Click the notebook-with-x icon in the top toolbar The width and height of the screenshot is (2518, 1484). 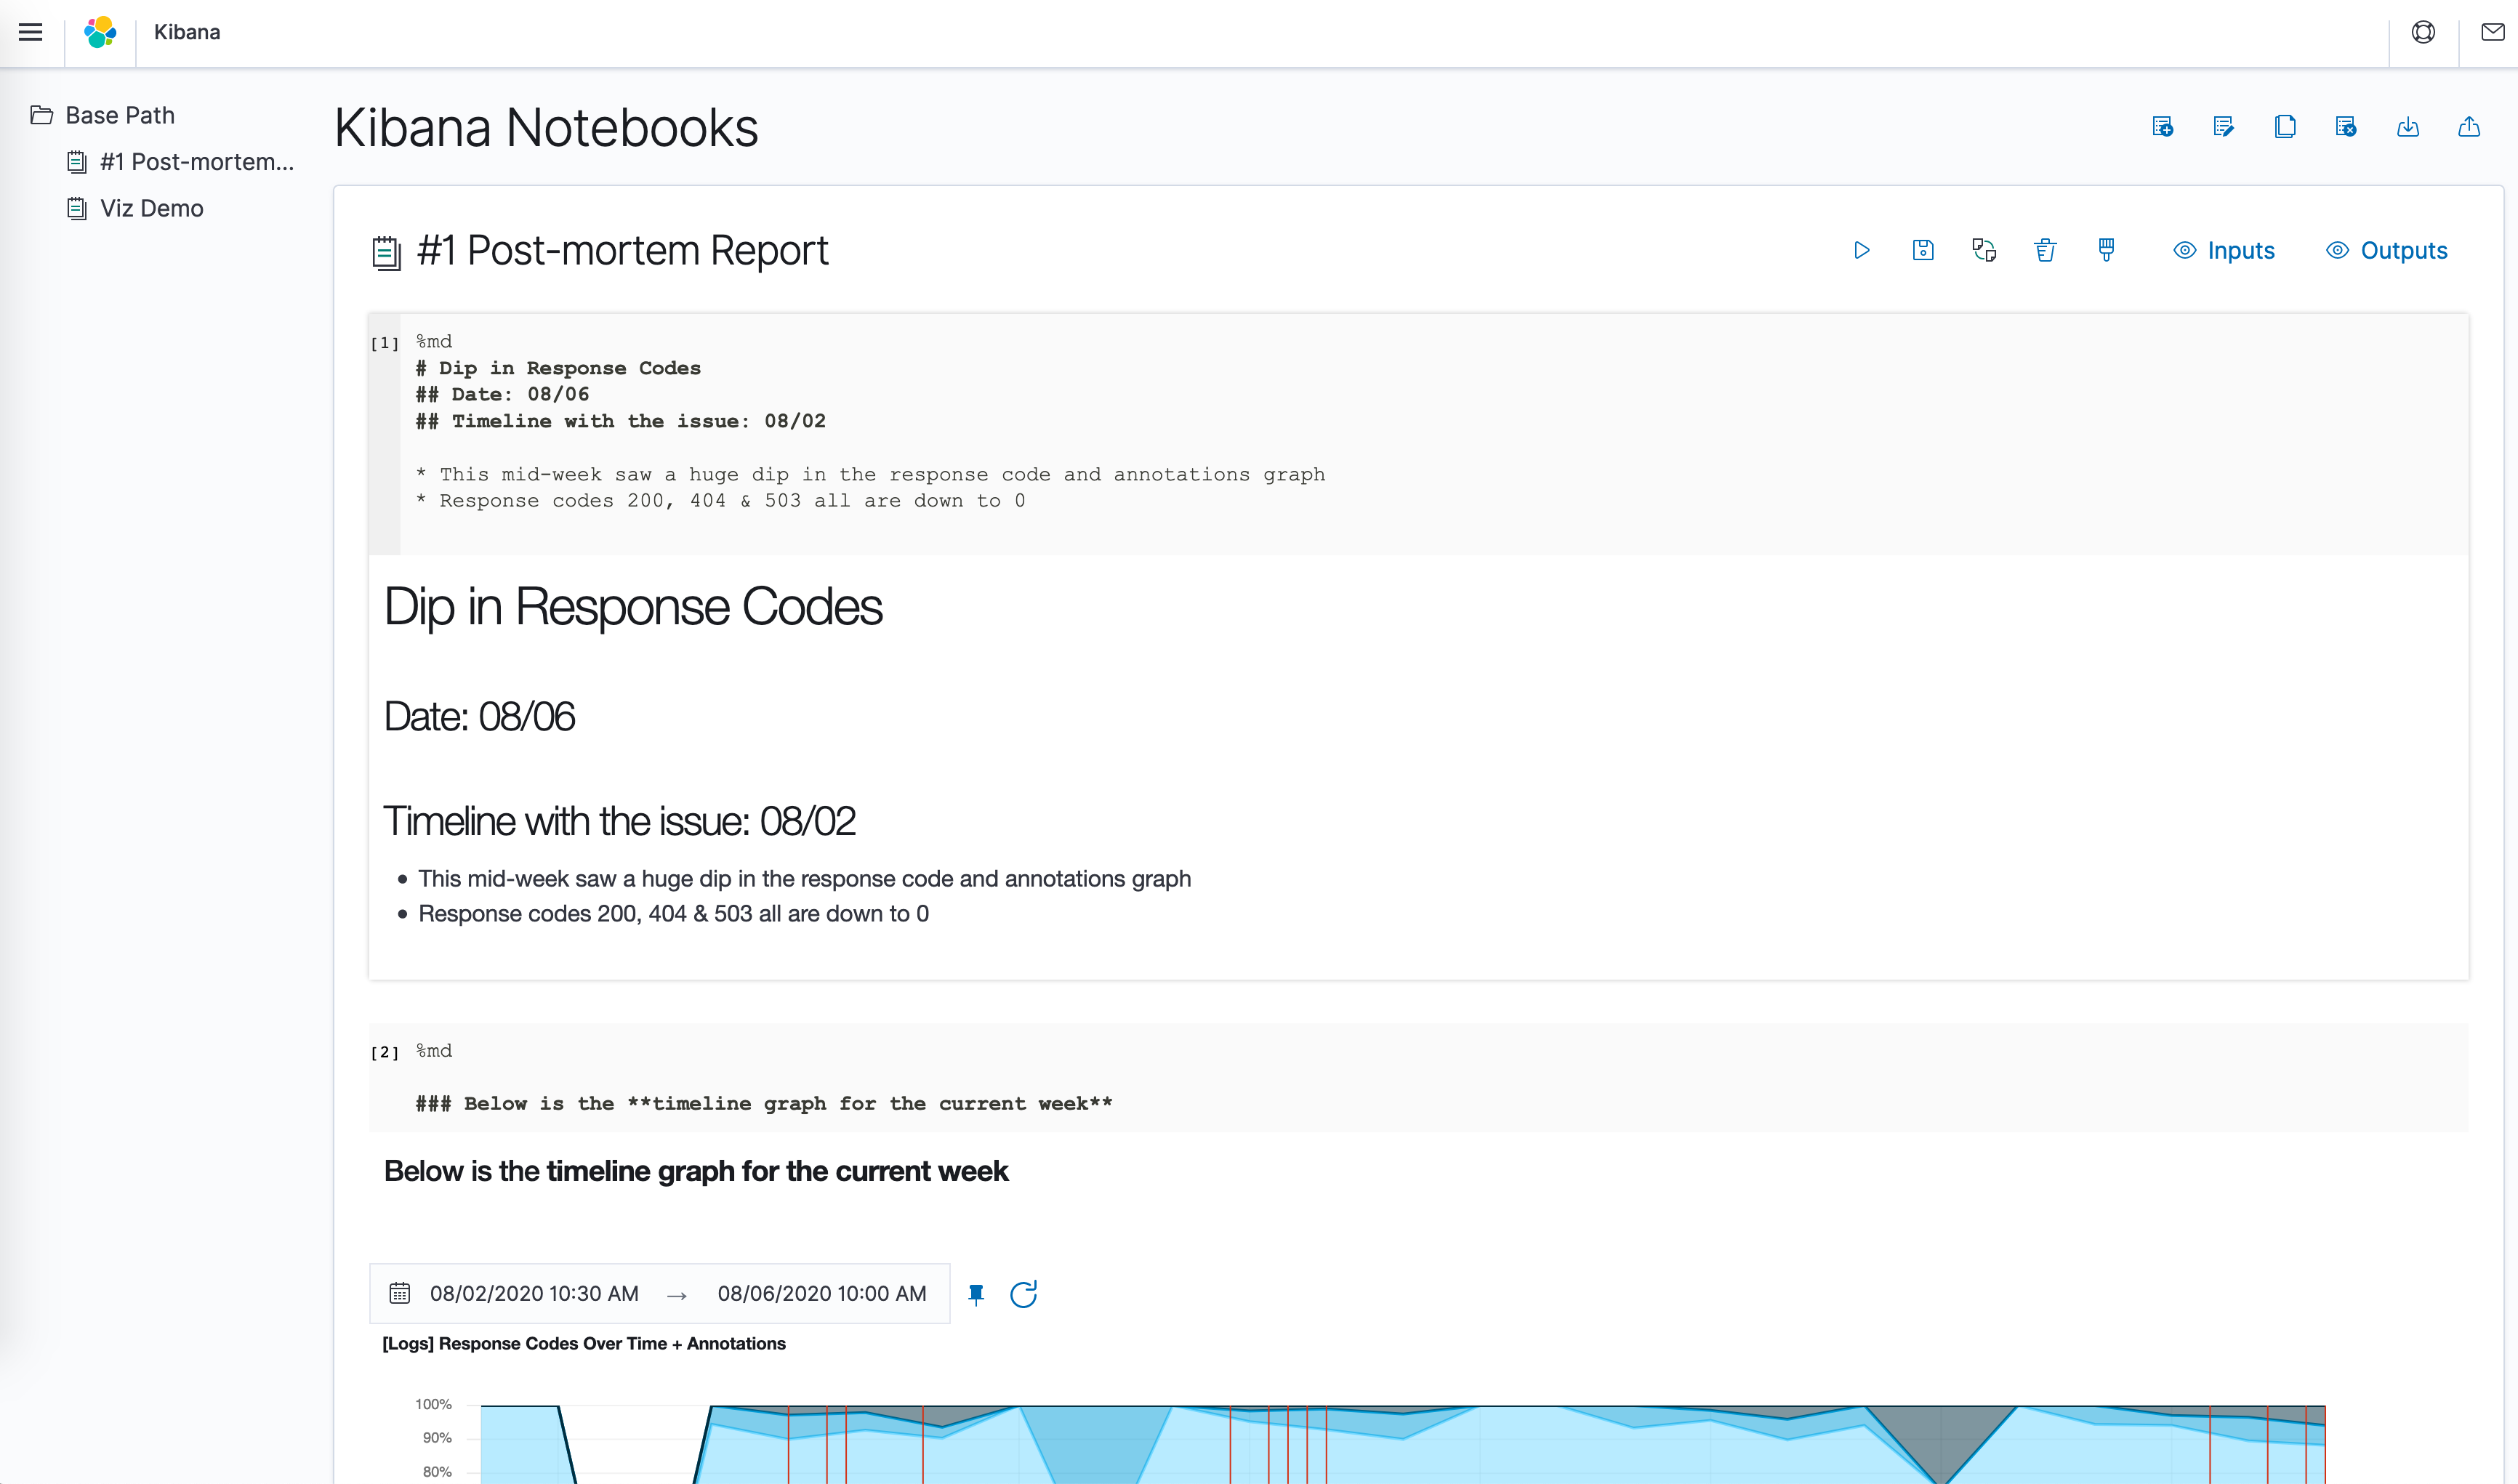click(x=2346, y=127)
